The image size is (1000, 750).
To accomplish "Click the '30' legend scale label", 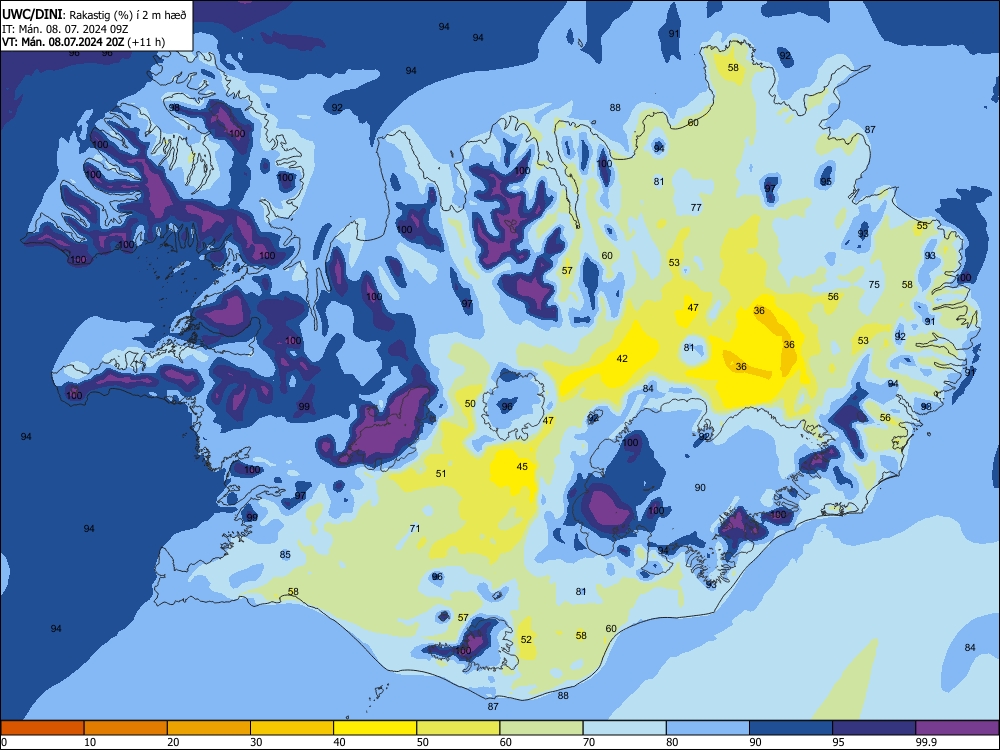I will point(256,742).
